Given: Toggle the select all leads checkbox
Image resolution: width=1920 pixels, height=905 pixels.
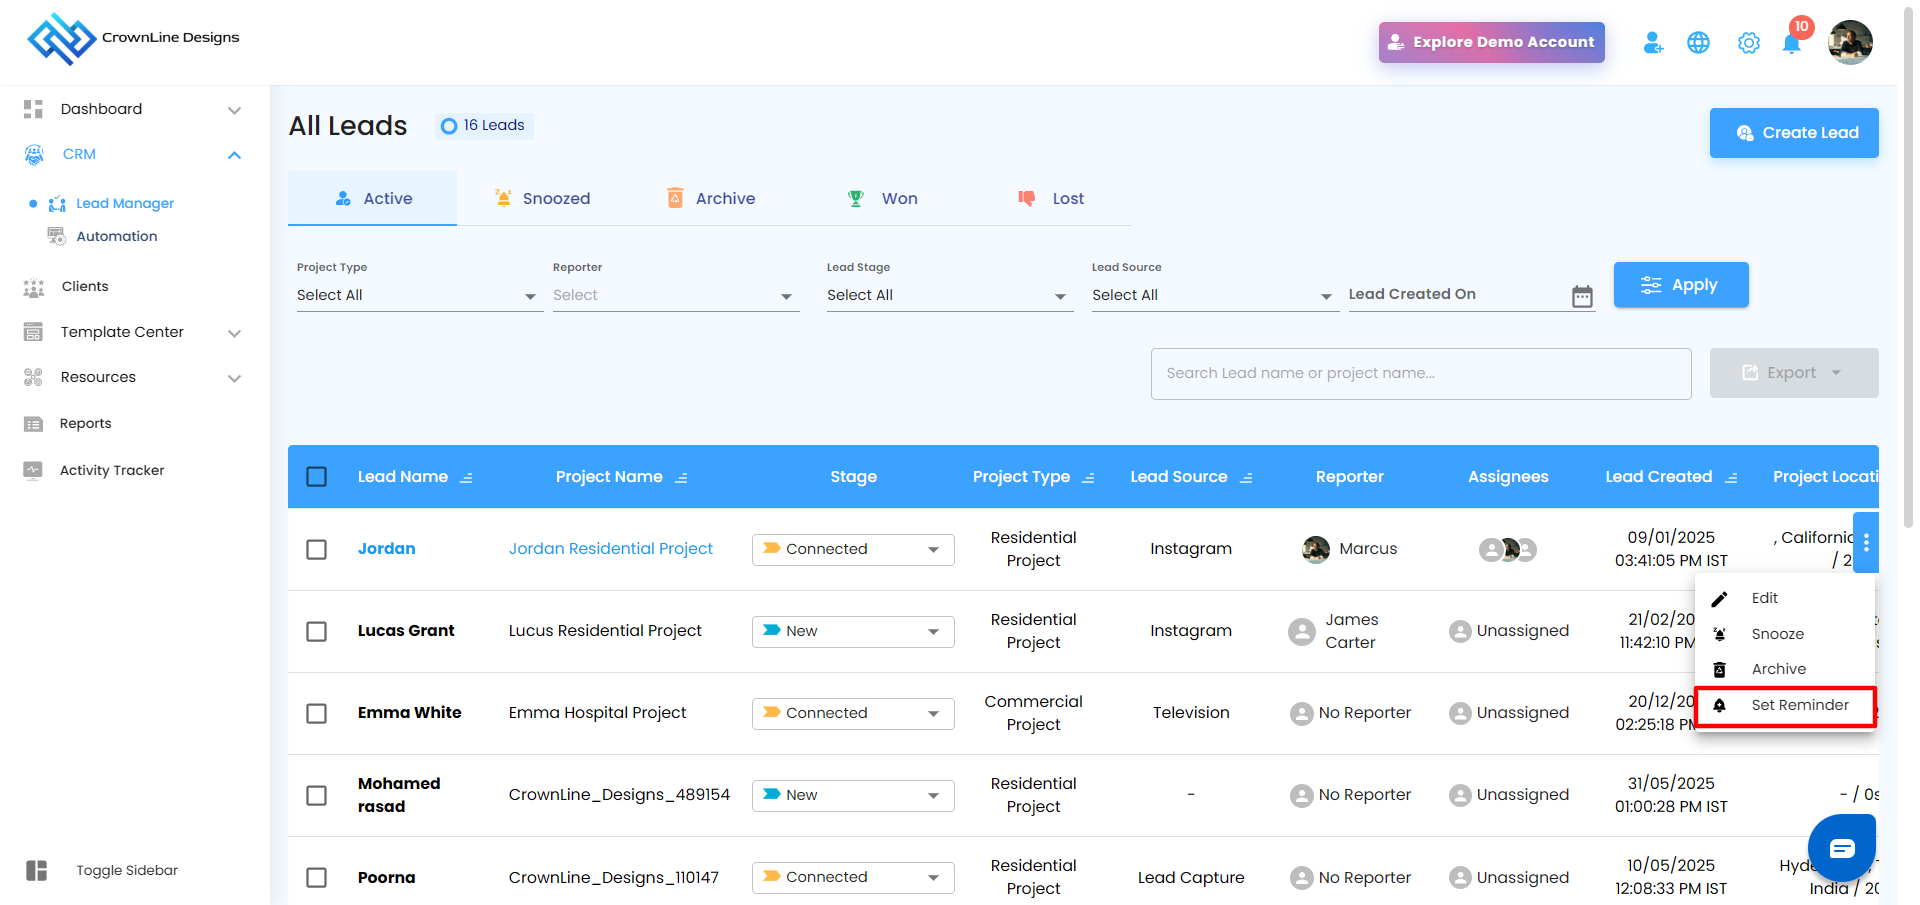Looking at the screenshot, I should point(317,477).
